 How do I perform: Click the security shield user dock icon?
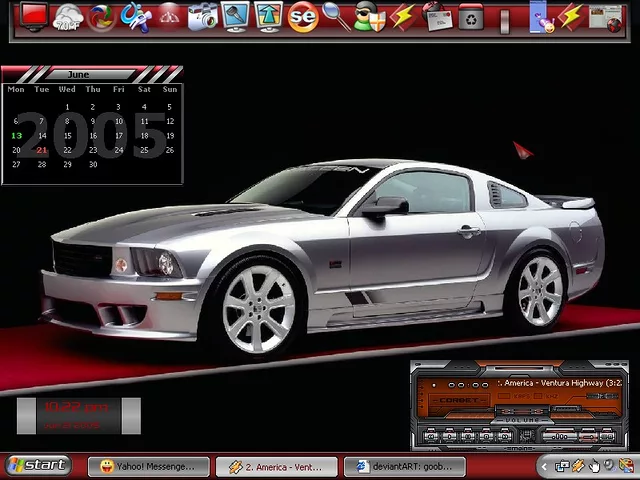coord(369,17)
